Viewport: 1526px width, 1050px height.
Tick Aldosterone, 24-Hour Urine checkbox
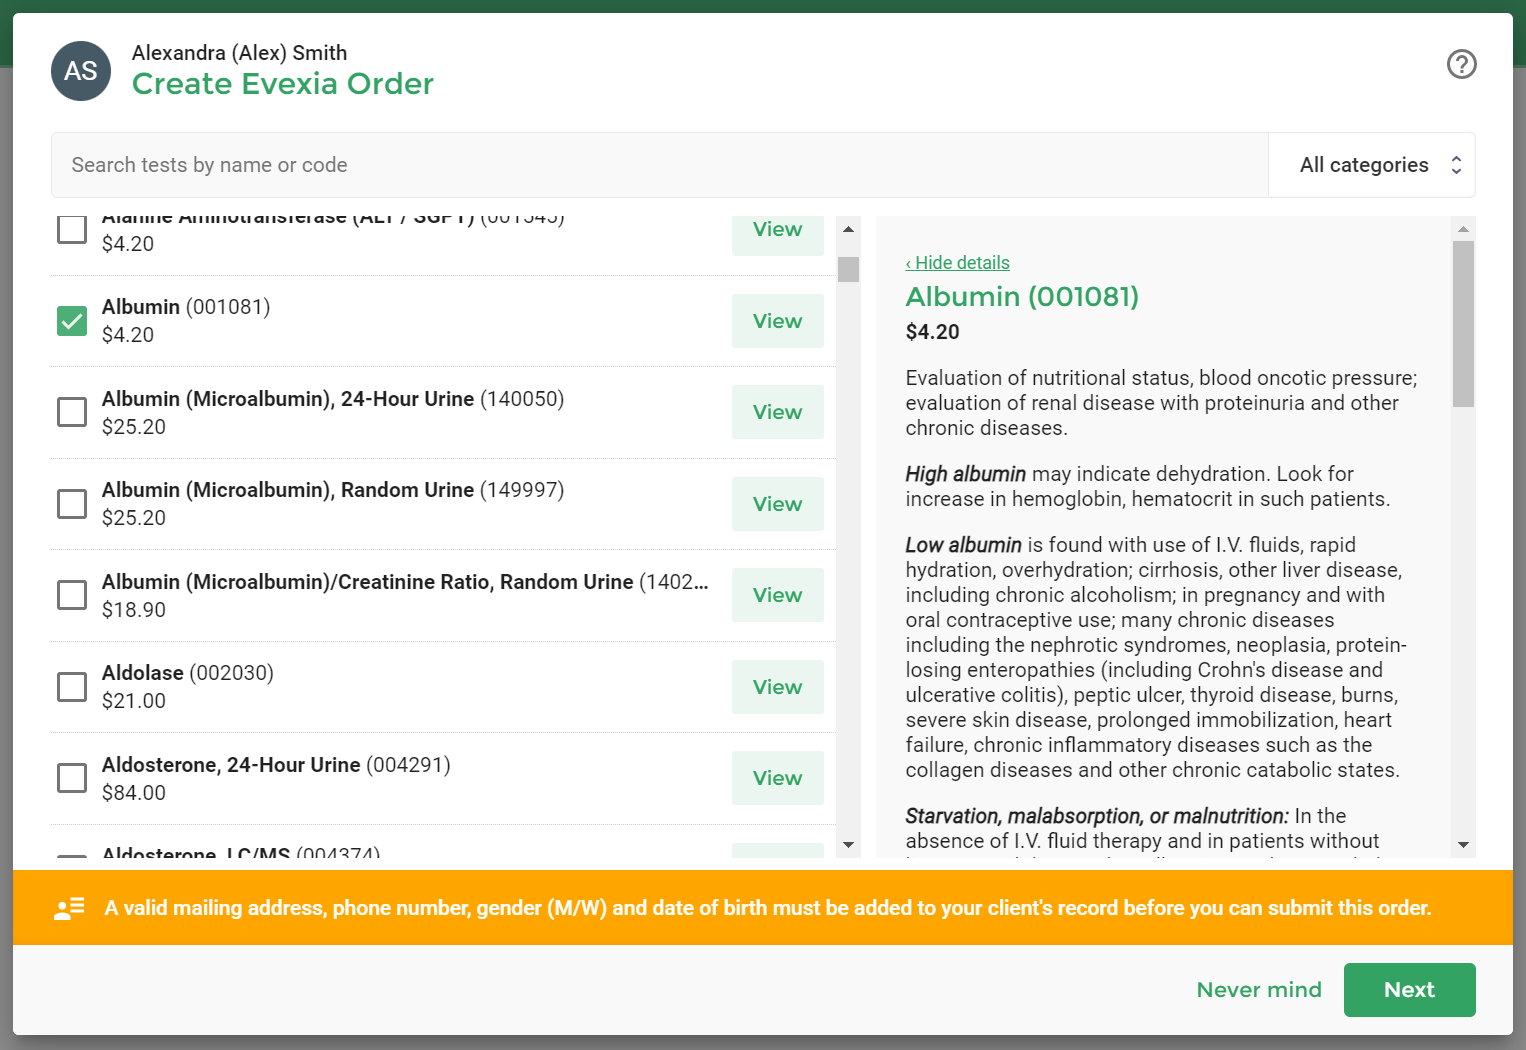coord(72,778)
